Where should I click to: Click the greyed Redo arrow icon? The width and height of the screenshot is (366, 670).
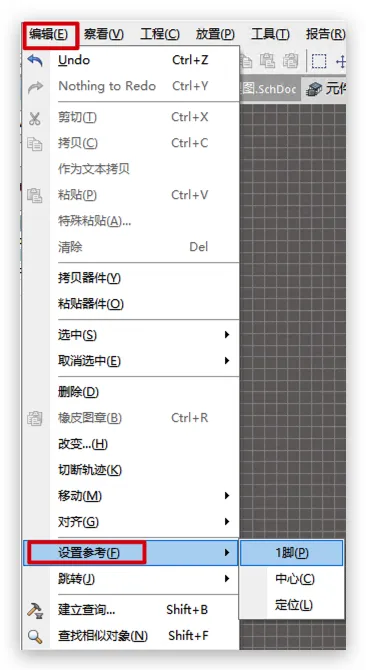pos(35,87)
